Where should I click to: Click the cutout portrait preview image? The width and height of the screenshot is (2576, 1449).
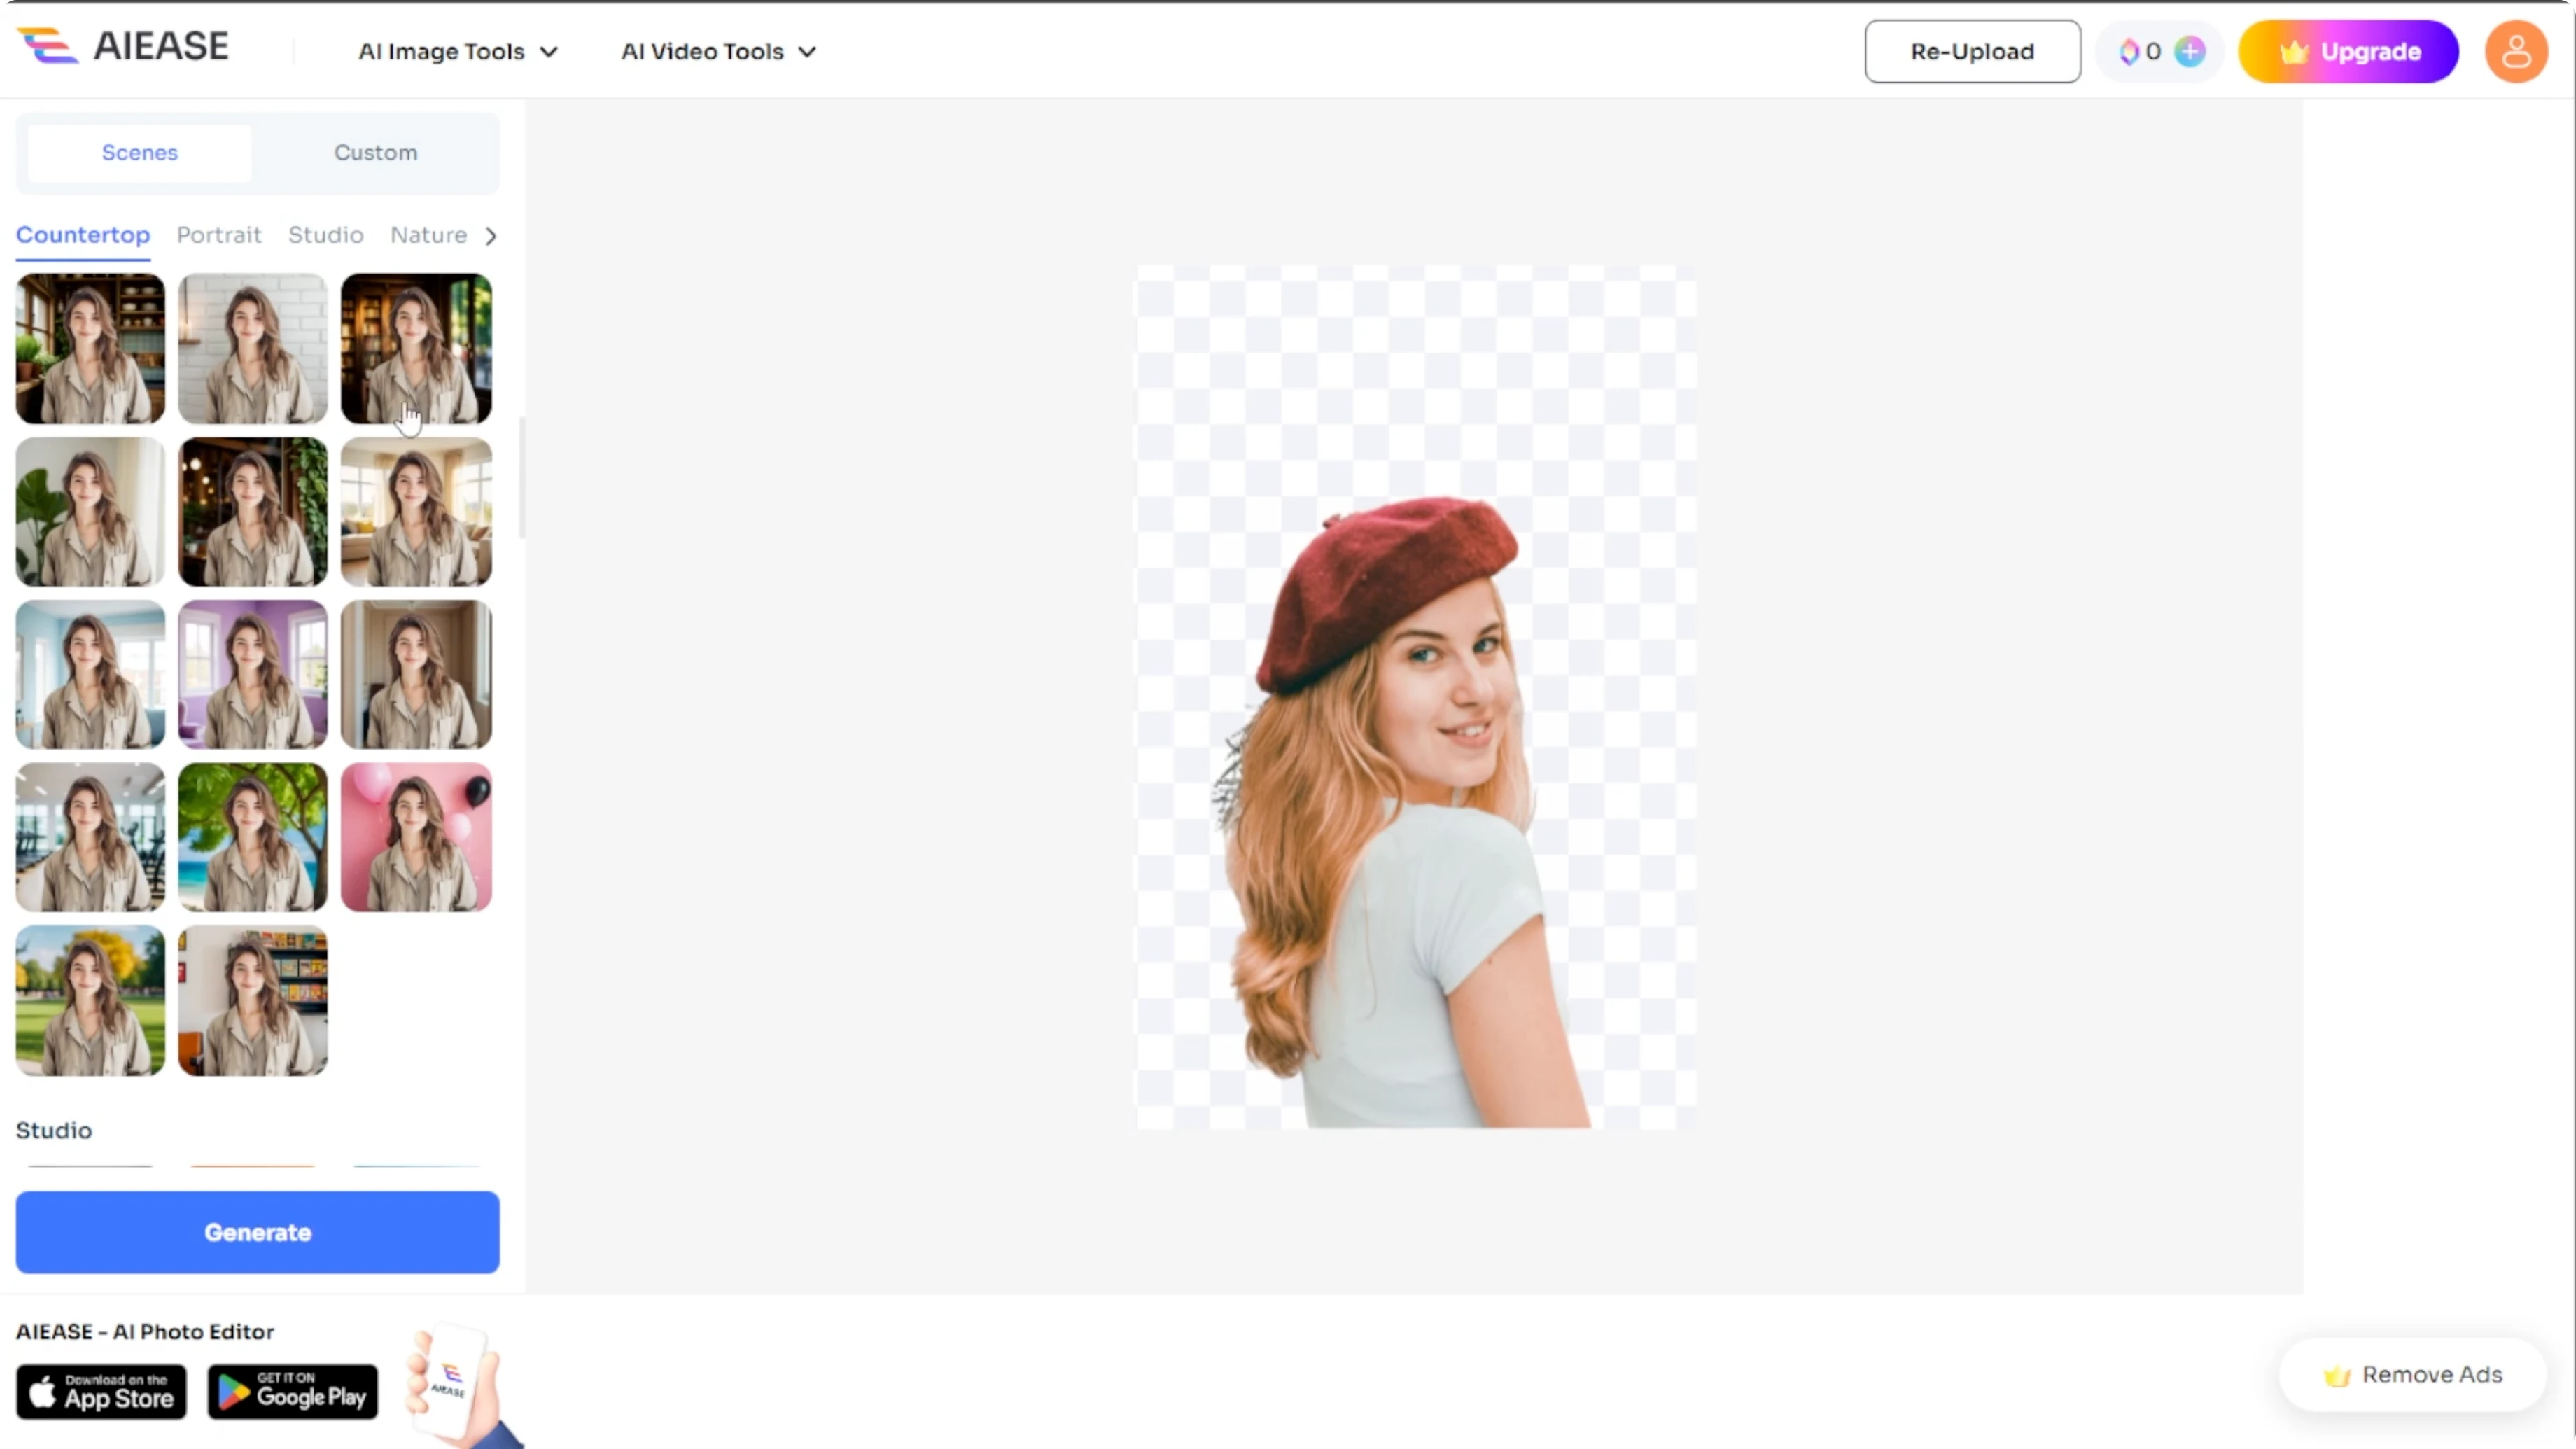[x=1415, y=697]
